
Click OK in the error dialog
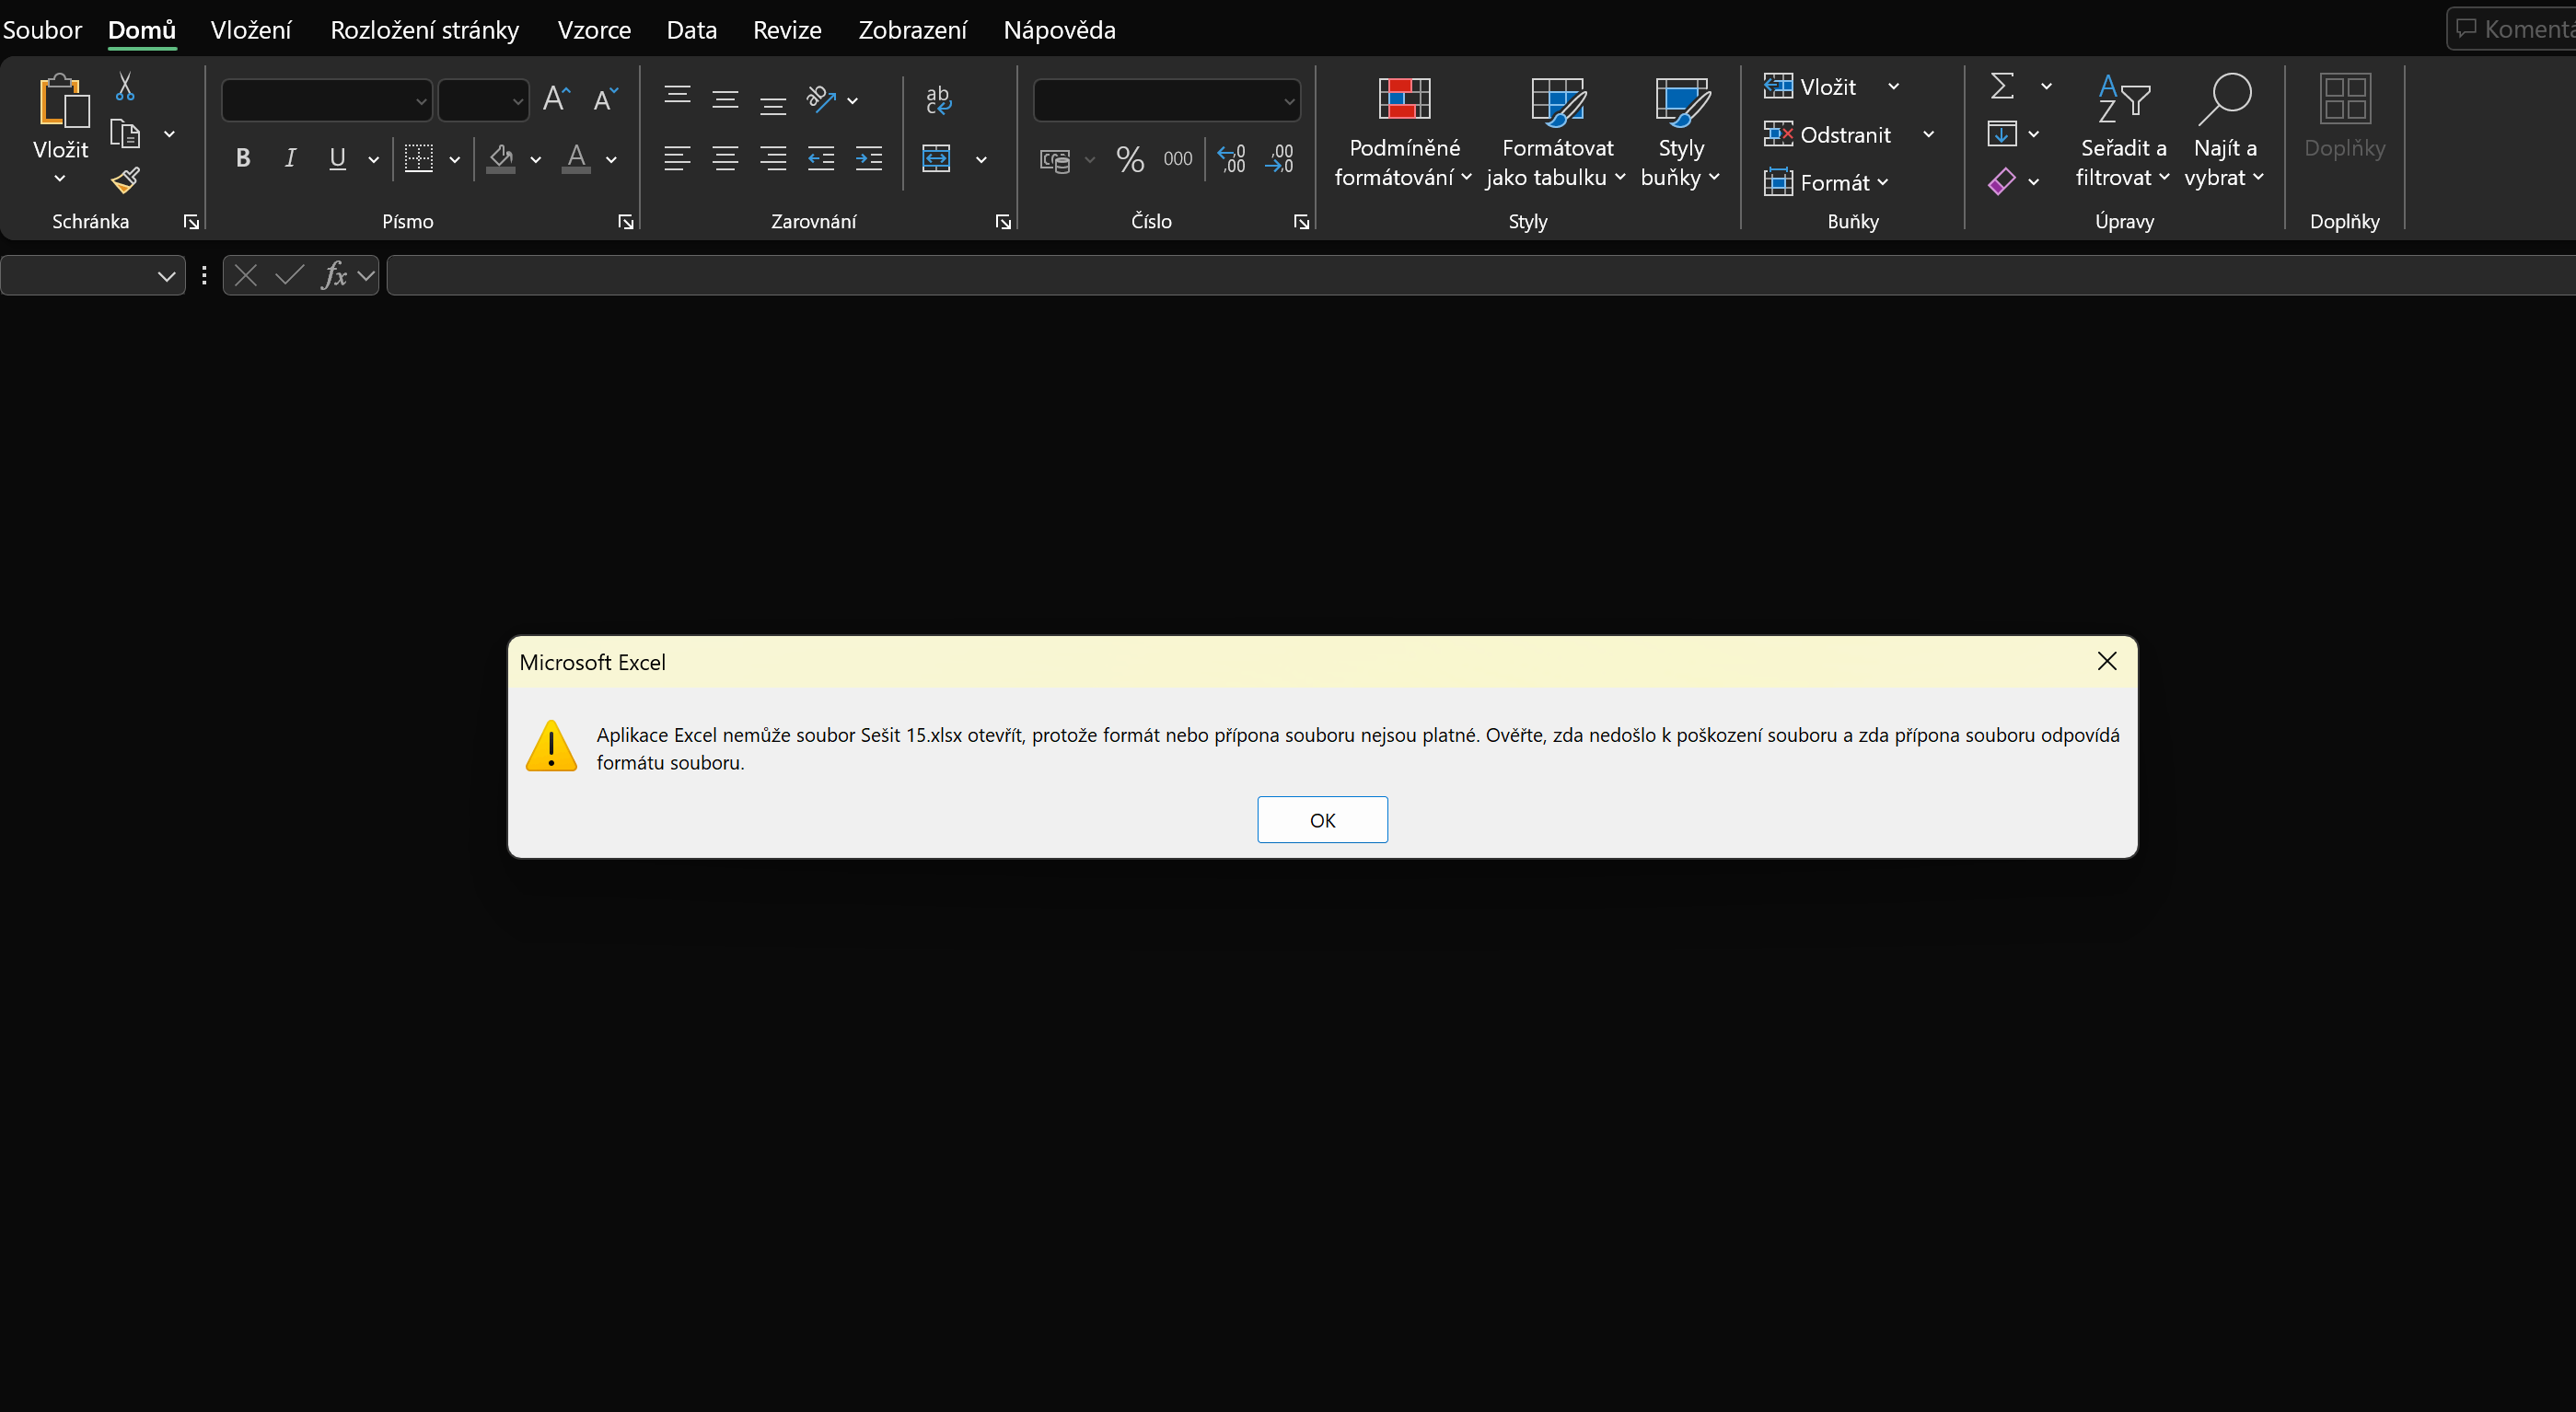coord(1322,820)
